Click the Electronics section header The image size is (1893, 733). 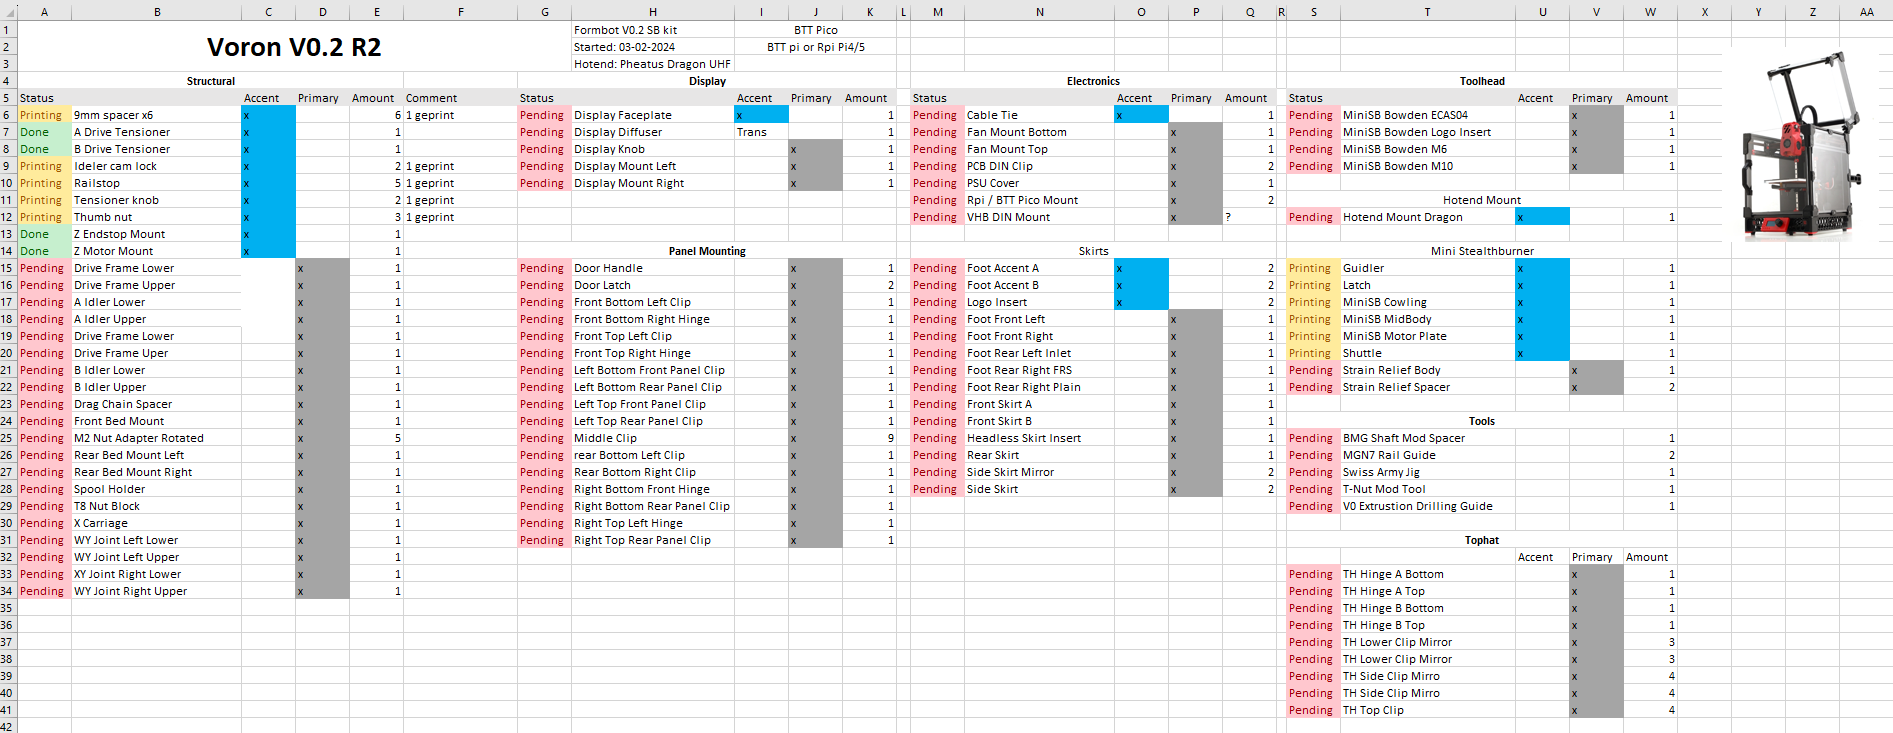click(x=1093, y=81)
